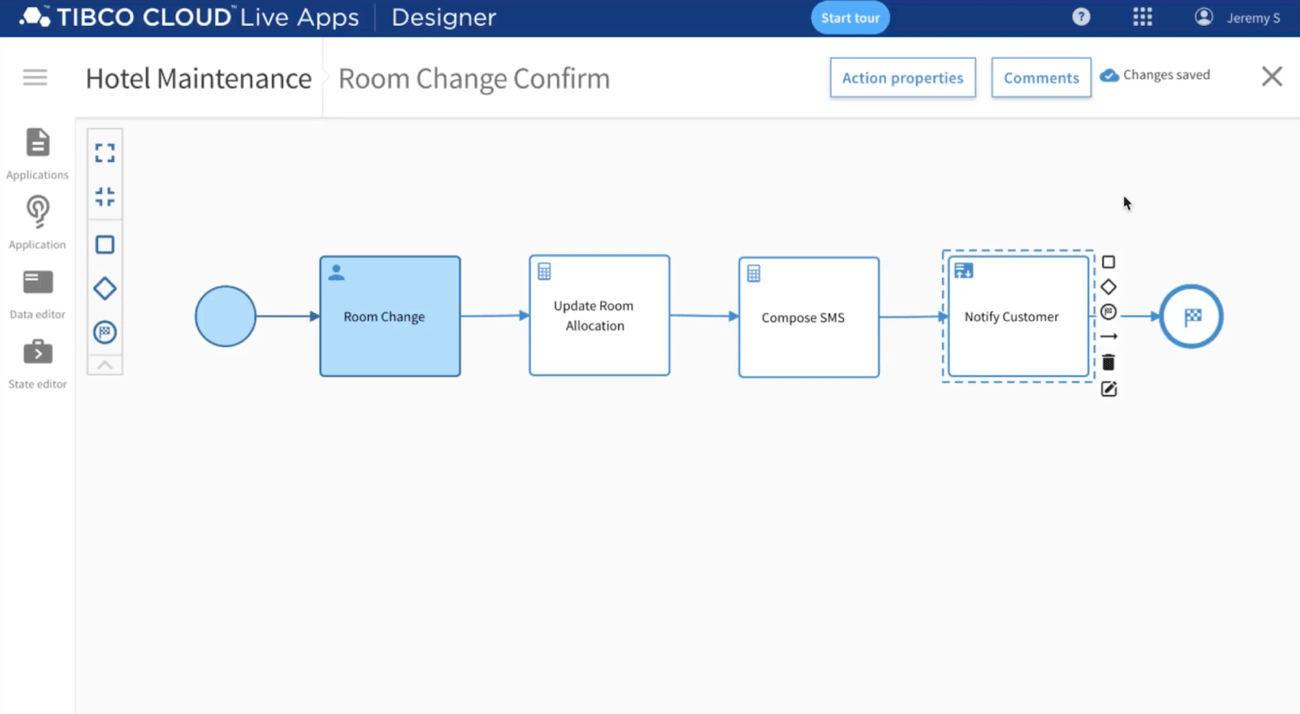1300x714 pixels.
Task: Collapse the palette with the chevron
Action: point(105,365)
